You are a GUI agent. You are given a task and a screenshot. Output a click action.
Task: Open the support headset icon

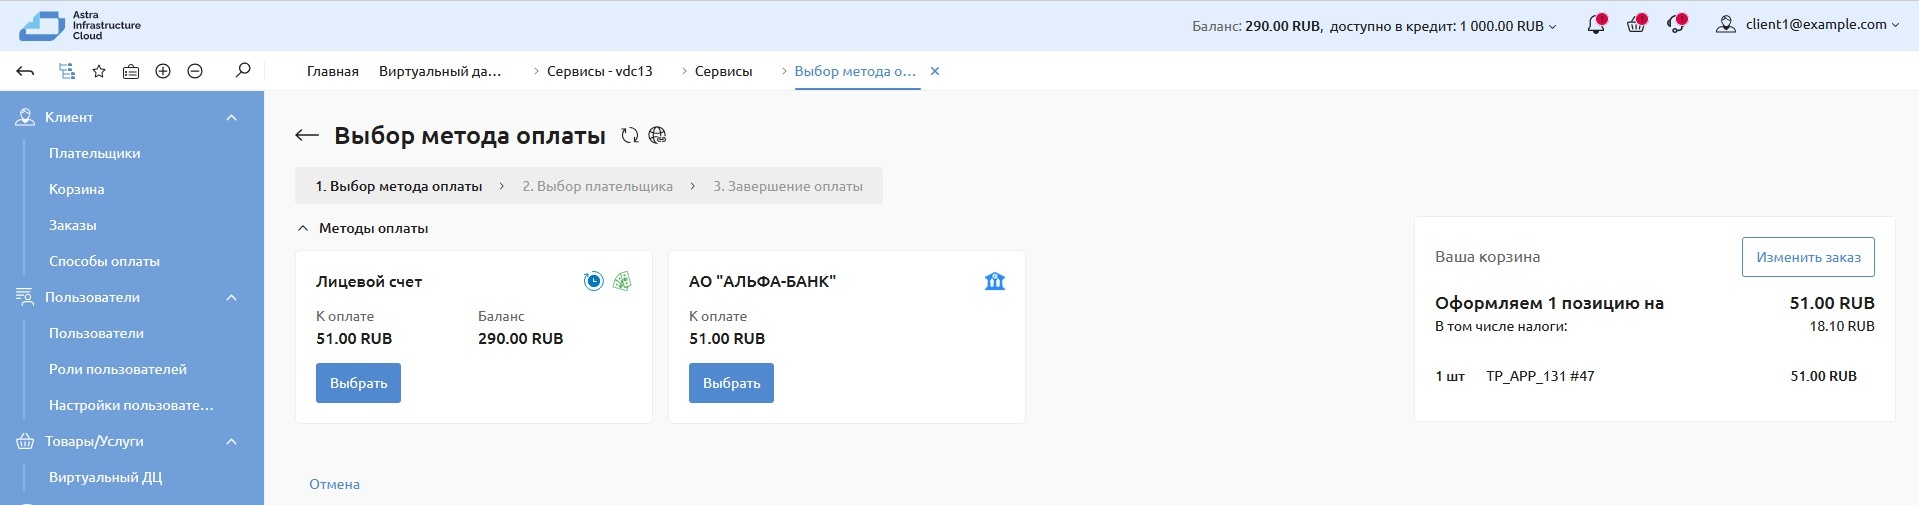pos(1676,25)
